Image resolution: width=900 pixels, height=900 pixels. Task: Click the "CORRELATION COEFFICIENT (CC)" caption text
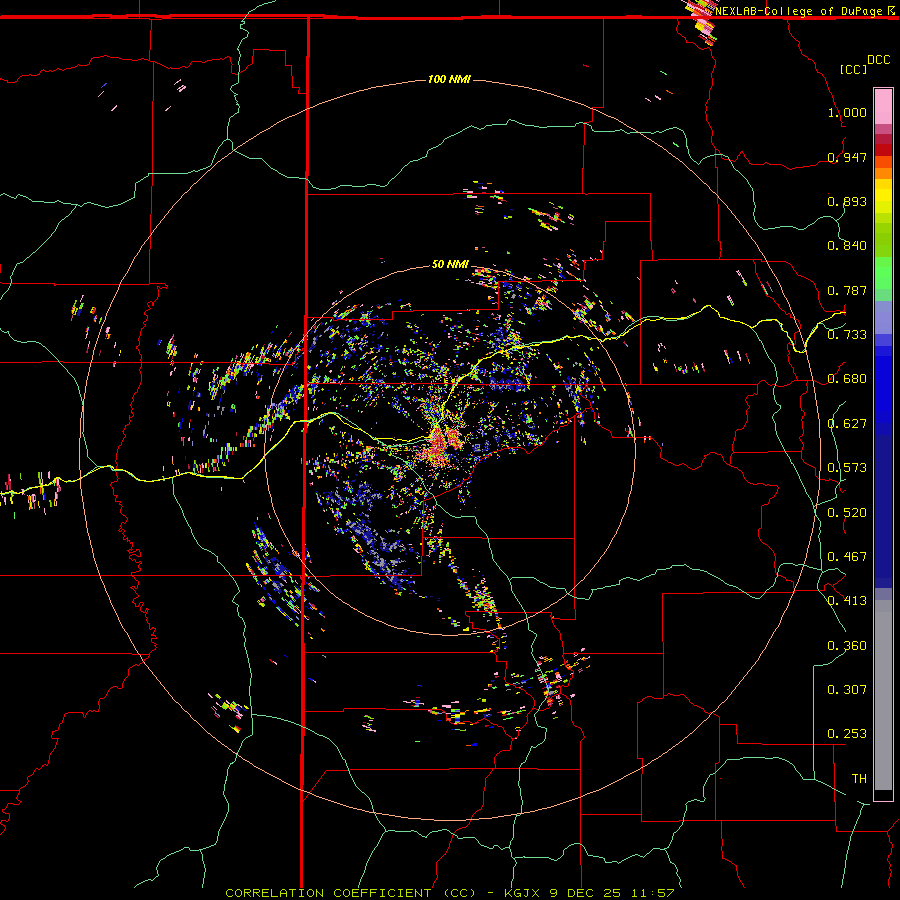coord(350,893)
